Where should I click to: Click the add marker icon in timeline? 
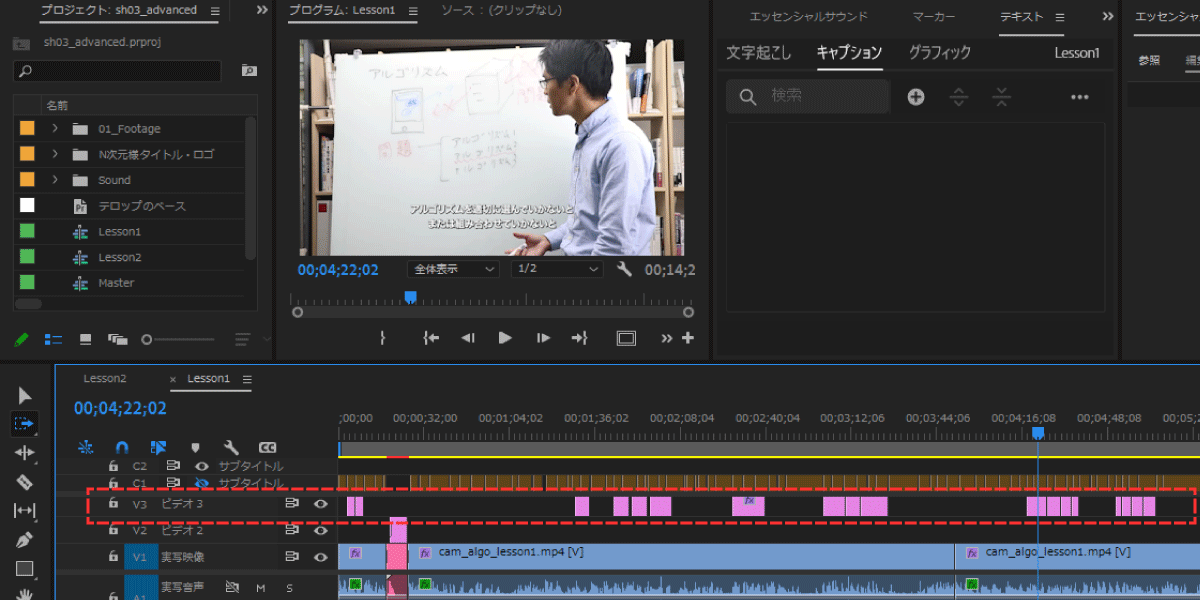tap(195, 447)
